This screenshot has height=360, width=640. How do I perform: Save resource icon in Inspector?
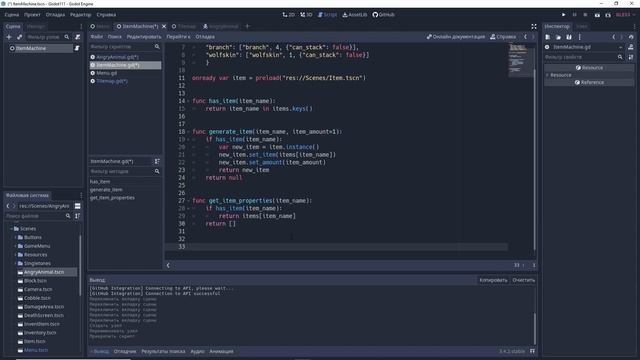coord(569,37)
